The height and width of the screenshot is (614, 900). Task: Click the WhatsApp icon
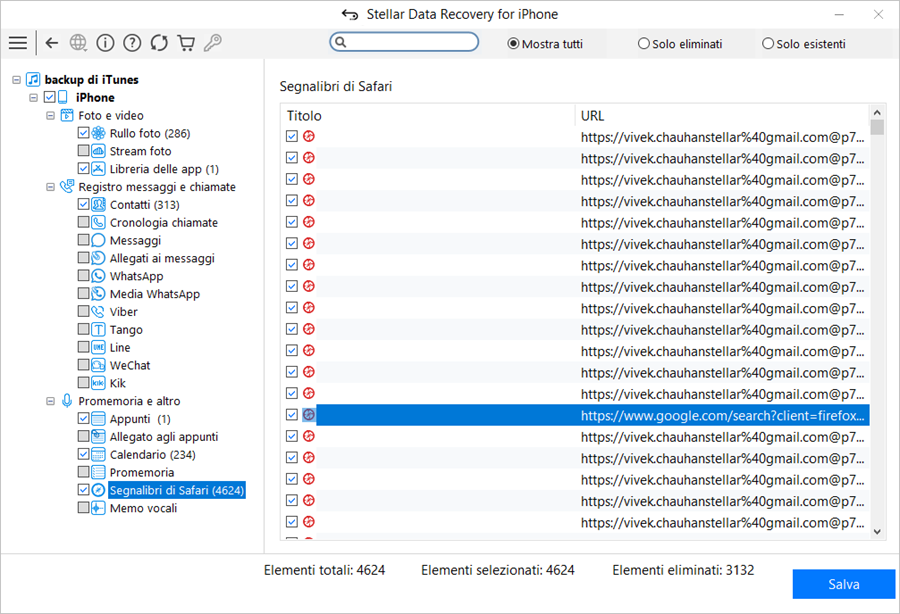coord(99,276)
